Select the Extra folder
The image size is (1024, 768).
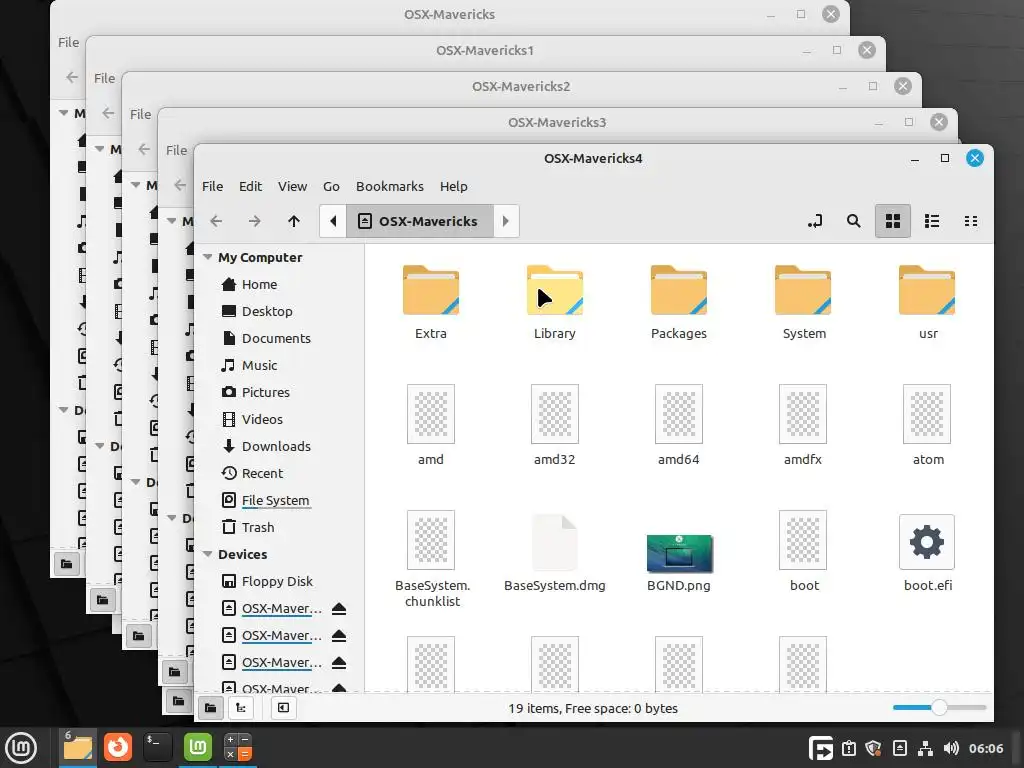431,302
